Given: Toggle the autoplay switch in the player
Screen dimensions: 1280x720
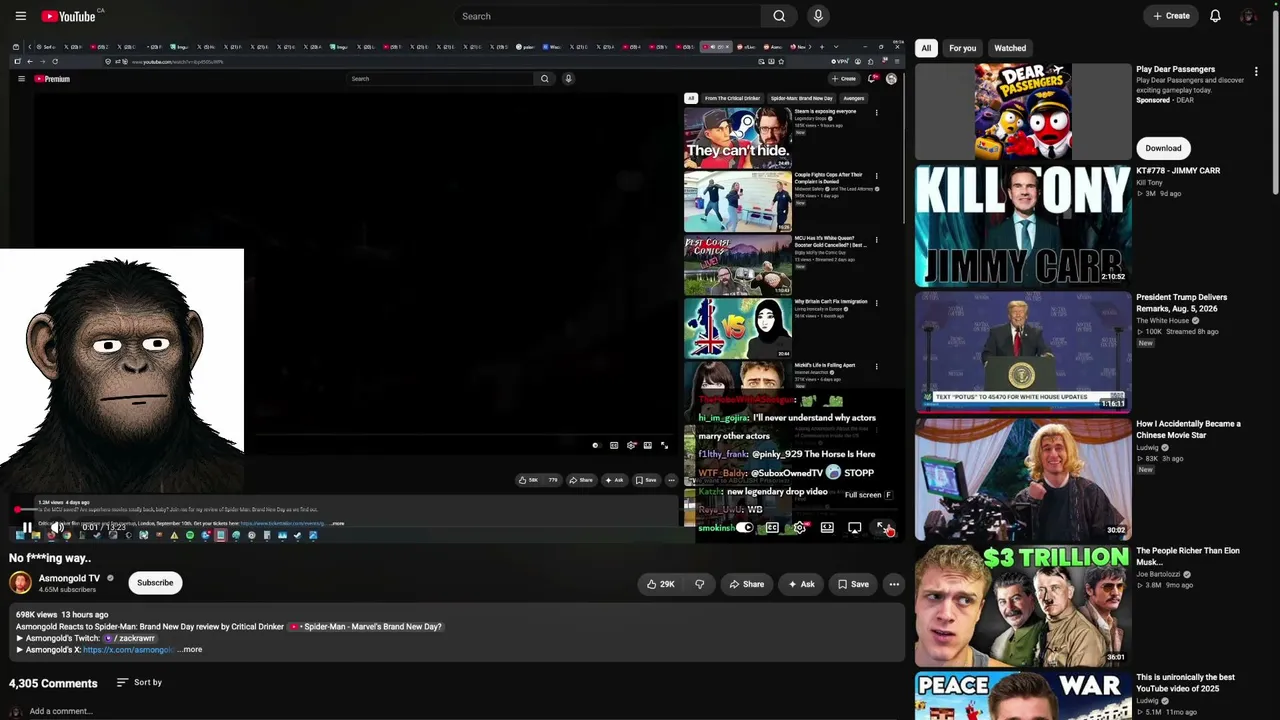Looking at the screenshot, I should pos(744,527).
